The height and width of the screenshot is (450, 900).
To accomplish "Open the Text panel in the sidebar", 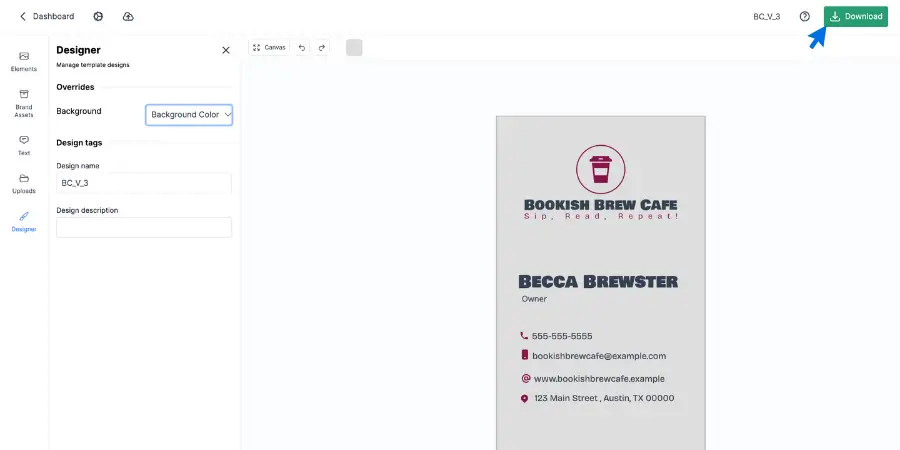I will pos(24,146).
